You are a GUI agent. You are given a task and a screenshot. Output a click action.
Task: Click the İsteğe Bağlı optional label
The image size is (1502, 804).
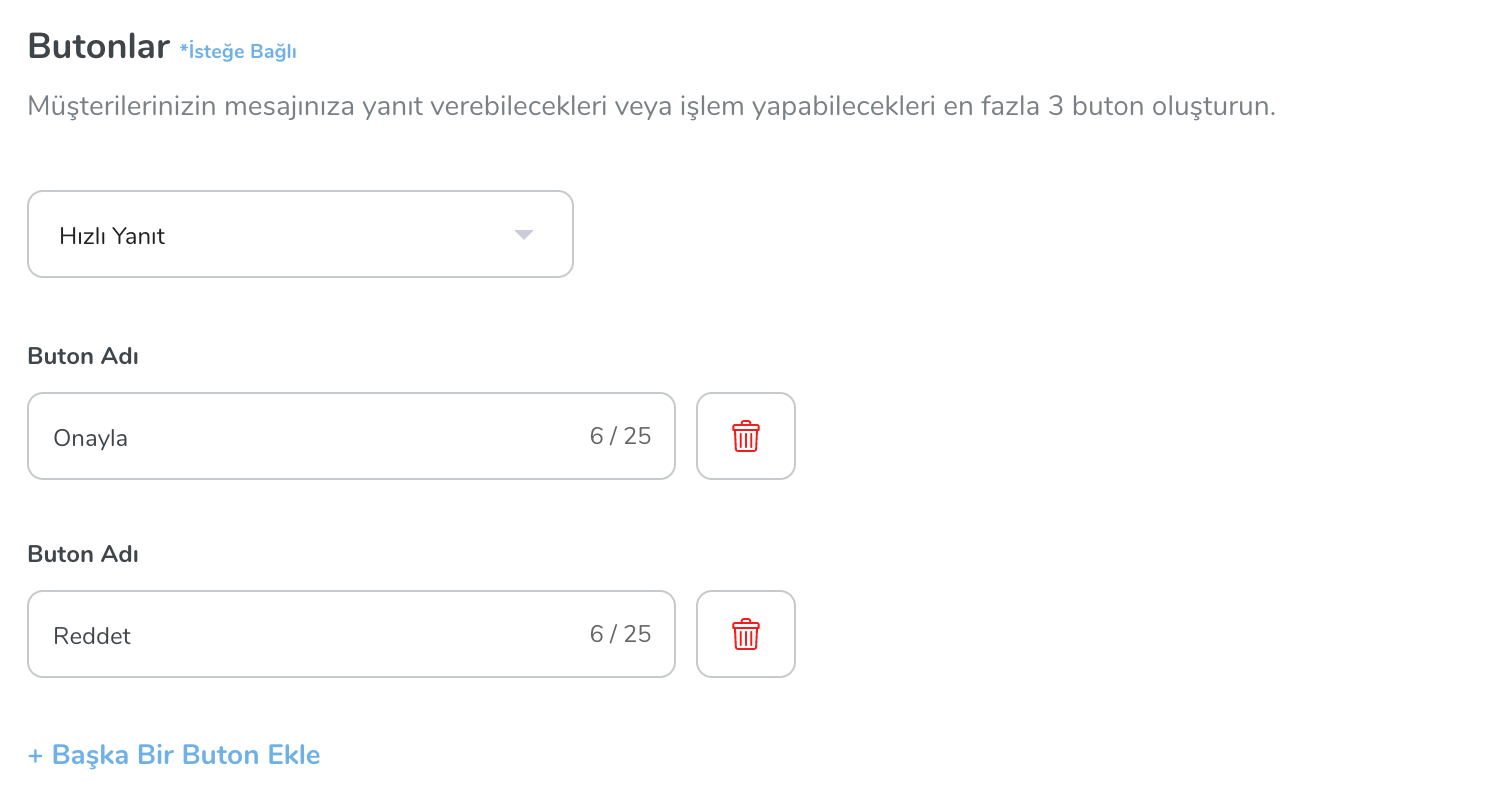238,51
